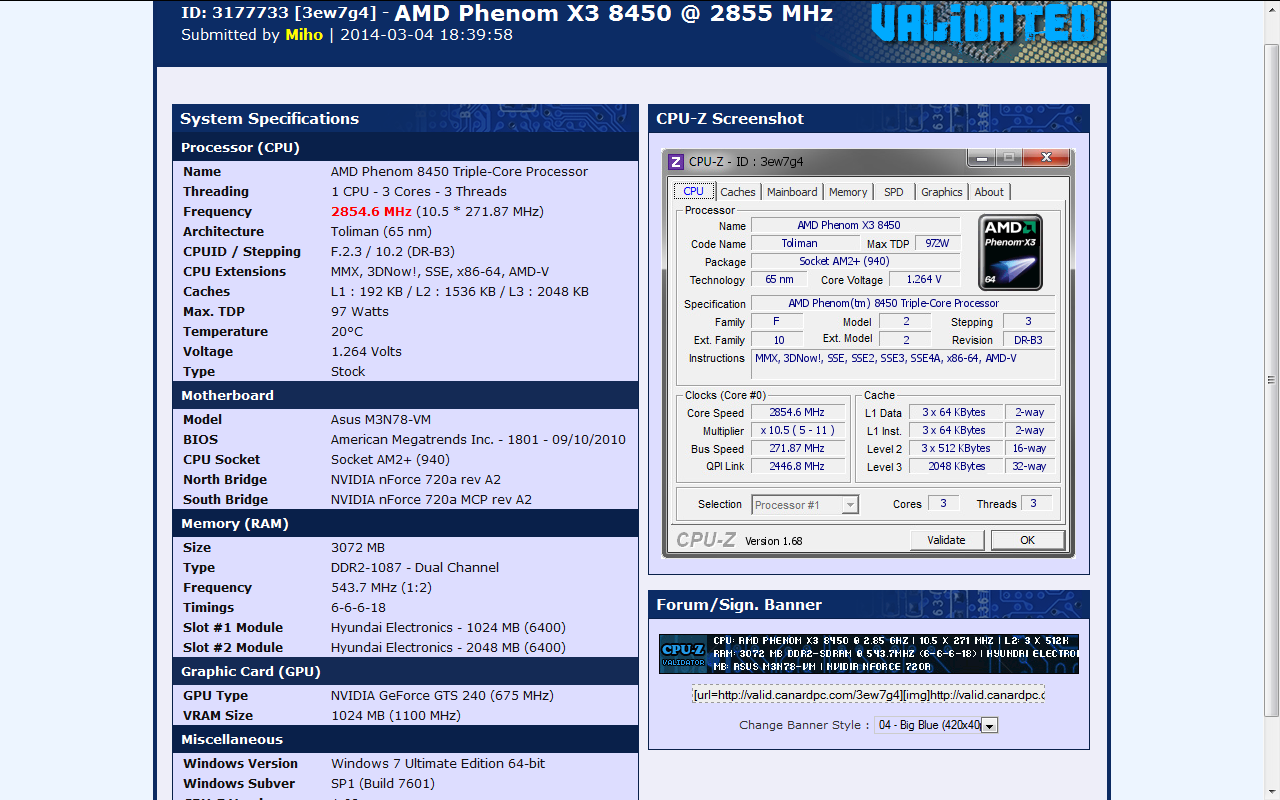Click the Slot #2 Module Hyundai 2048 MB value

(x=448, y=648)
